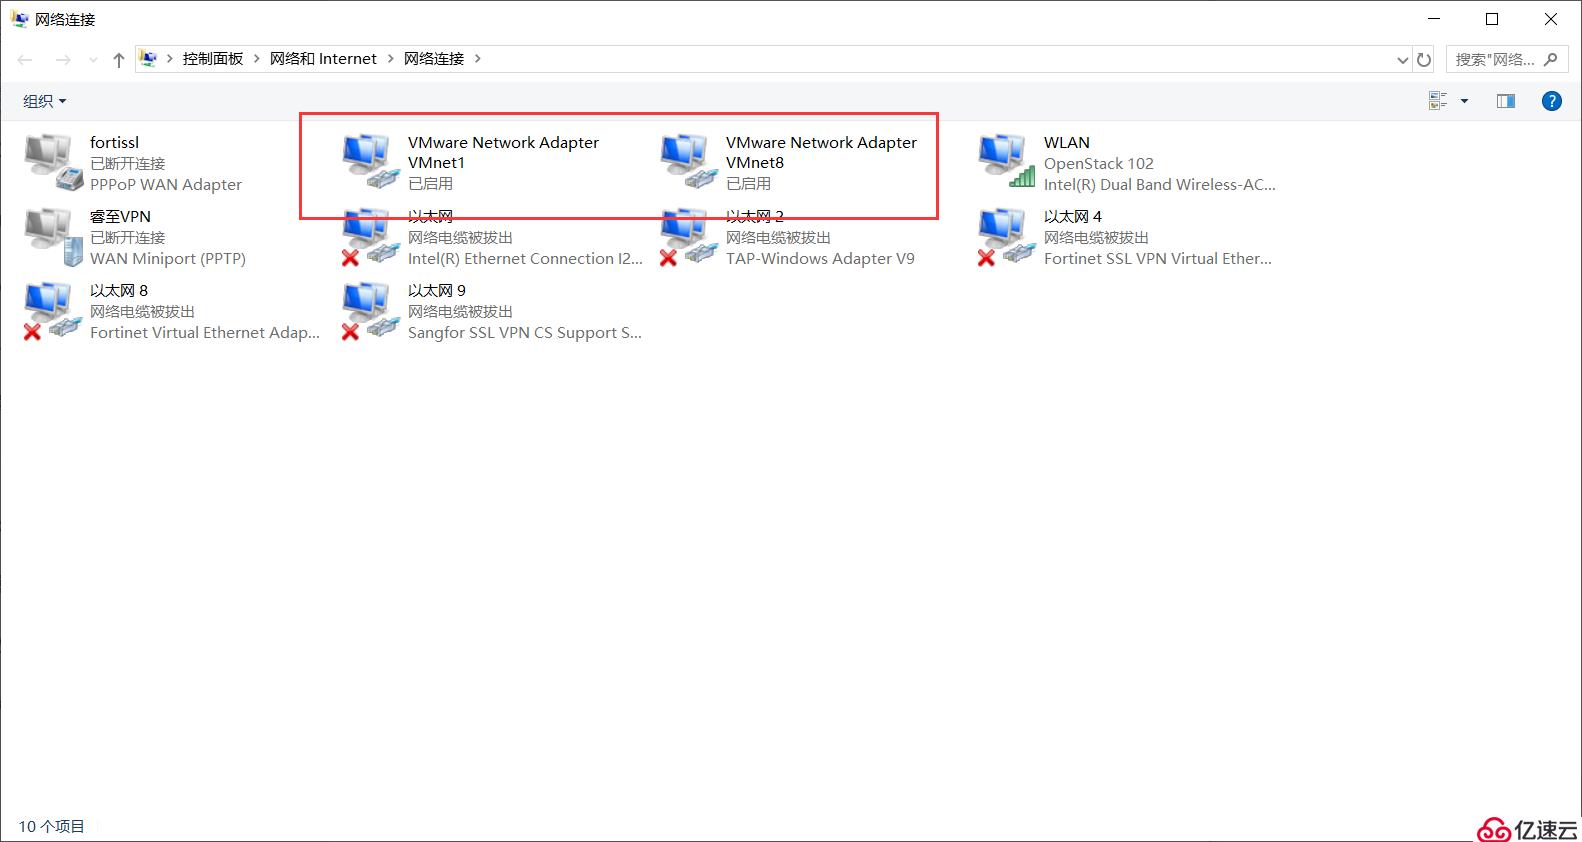Click the Intel(R) Dual Band Wireless-AC text
This screenshot has height=842, width=1582.
coord(1160,185)
